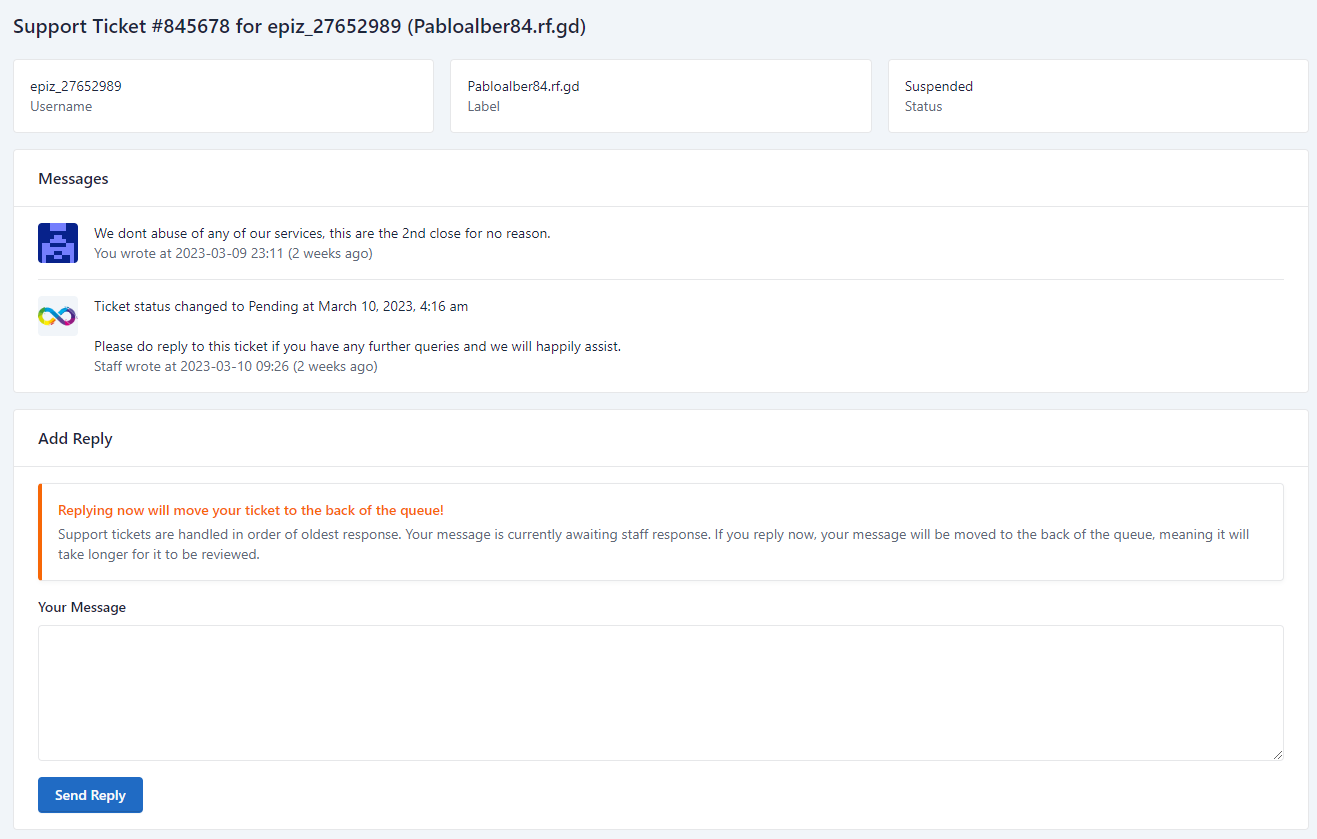
Task: Click the 'You wrote at 2023-03-09' timestamp
Action: point(233,254)
